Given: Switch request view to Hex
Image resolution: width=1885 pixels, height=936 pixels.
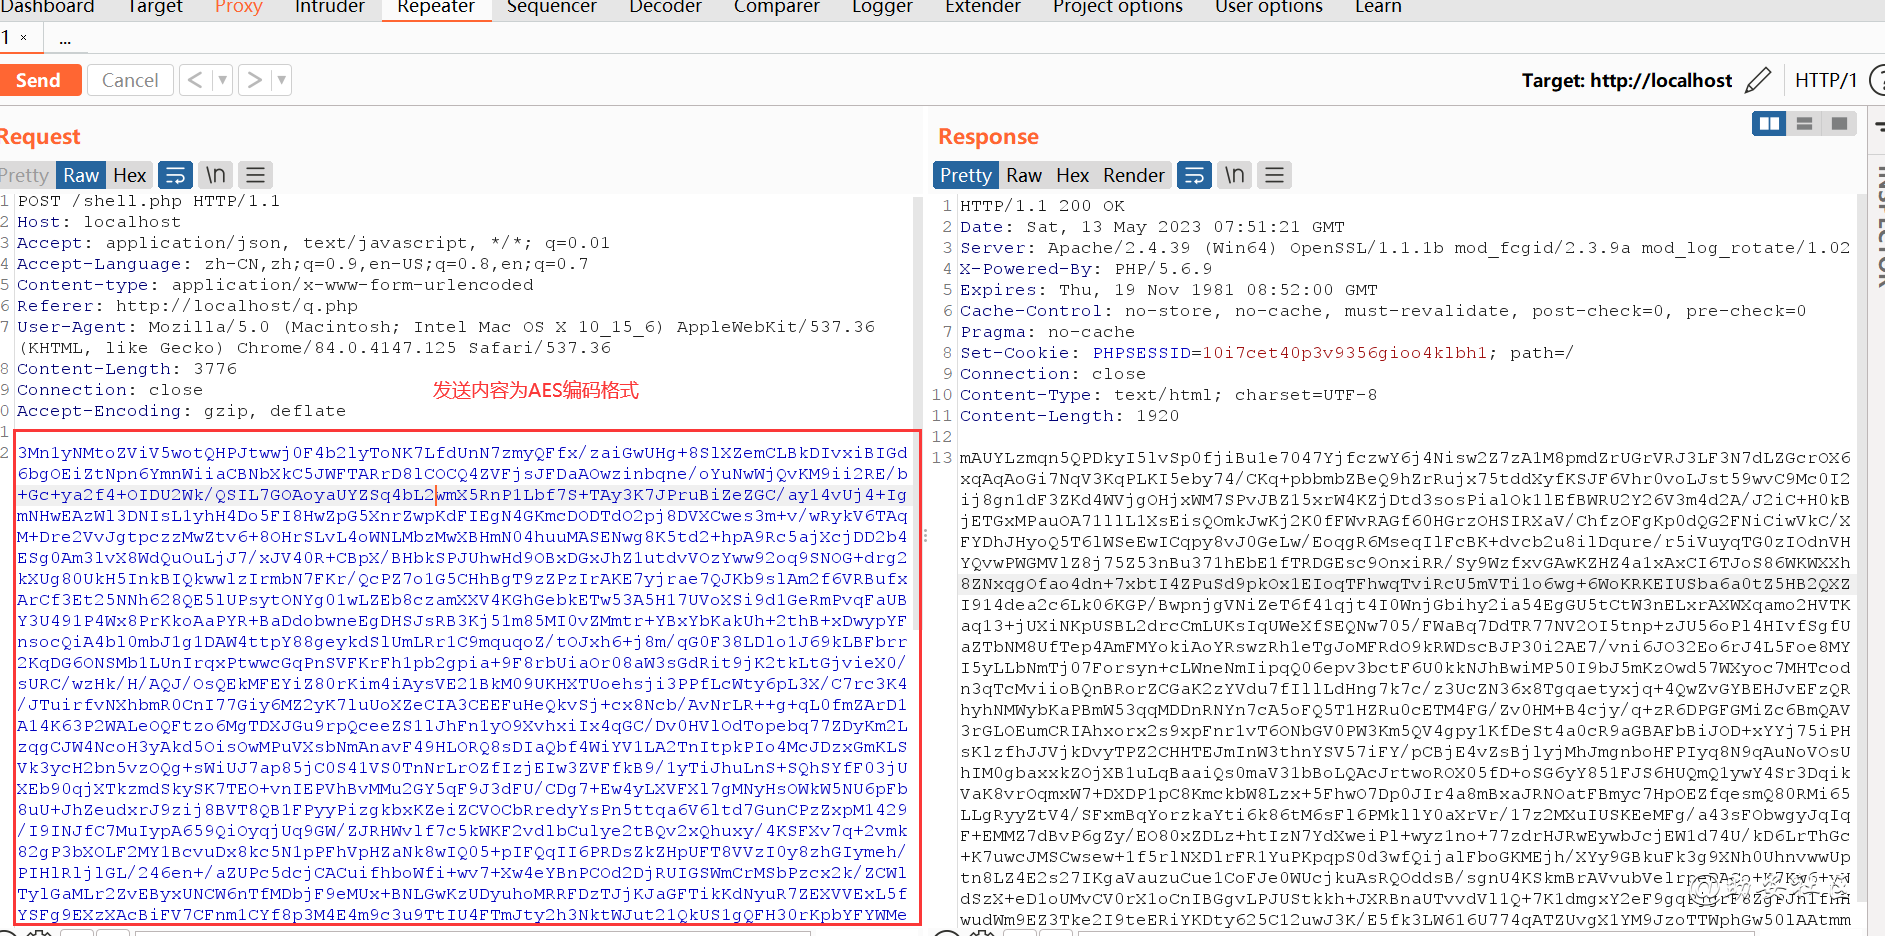Looking at the screenshot, I should pyautogui.click(x=129, y=175).
